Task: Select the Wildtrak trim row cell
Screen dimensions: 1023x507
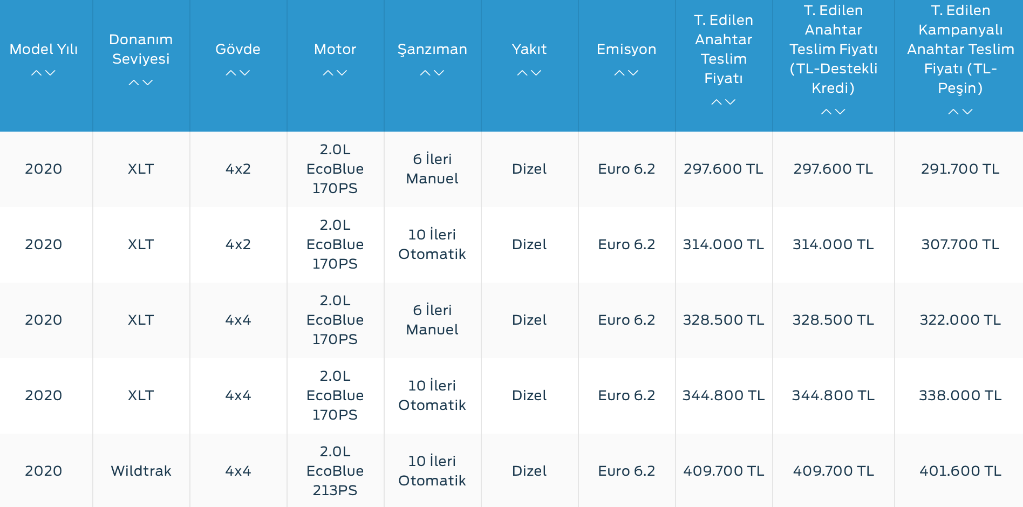Action: tap(141, 471)
